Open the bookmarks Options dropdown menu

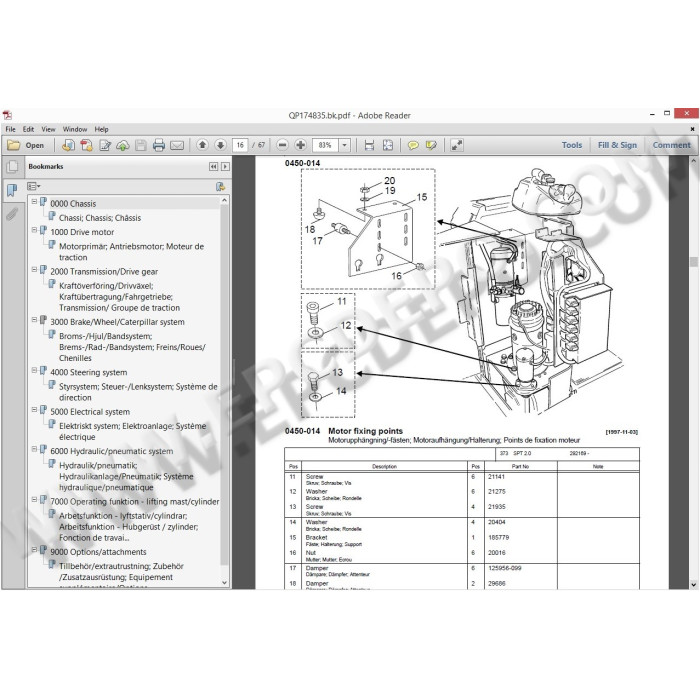[33, 186]
